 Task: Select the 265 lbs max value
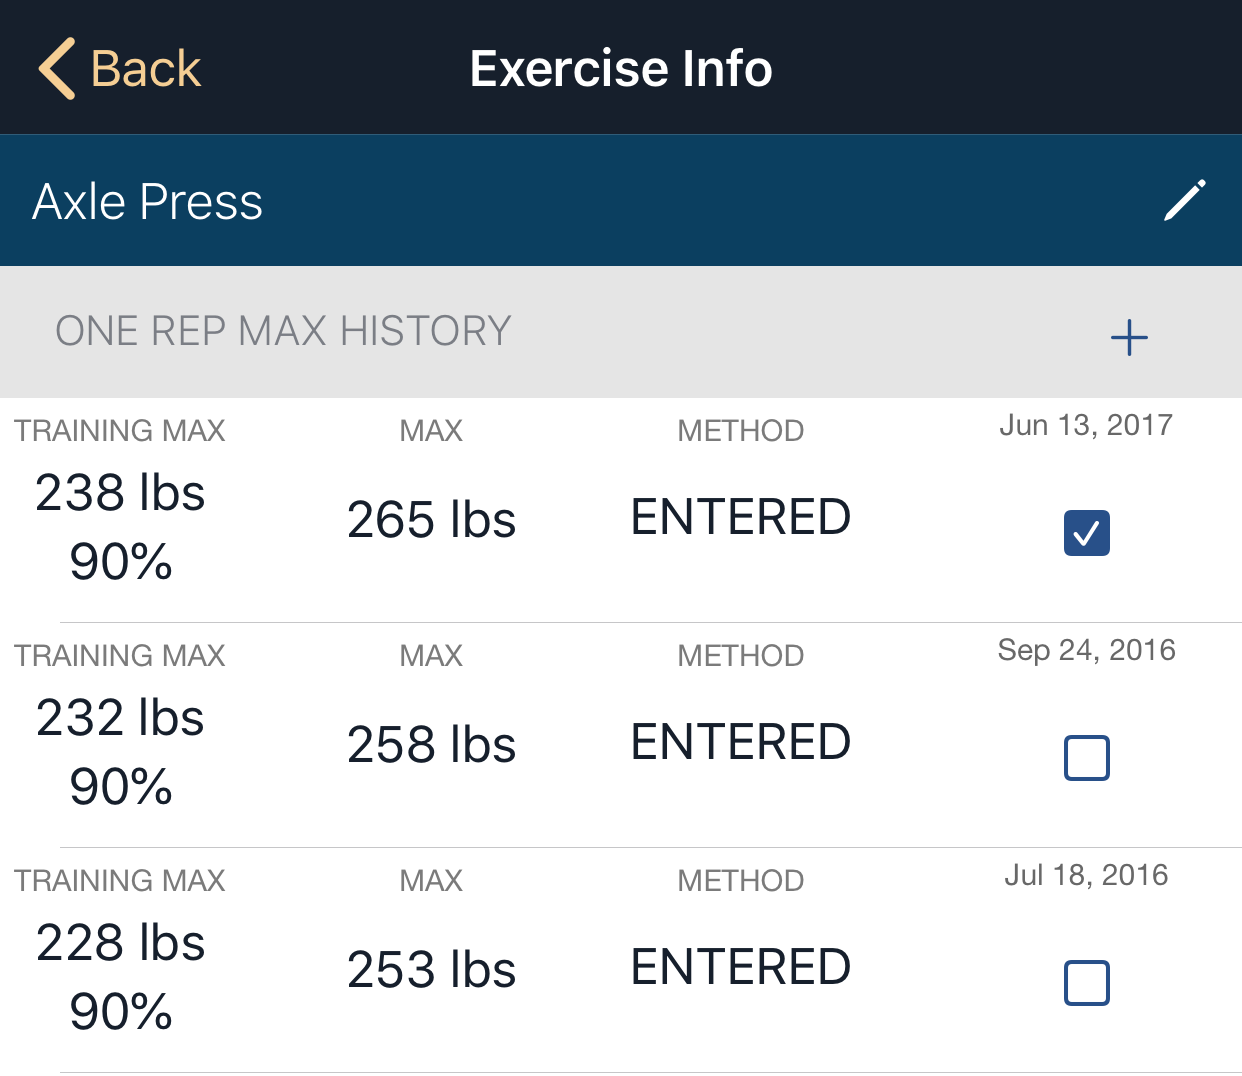(x=431, y=519)
